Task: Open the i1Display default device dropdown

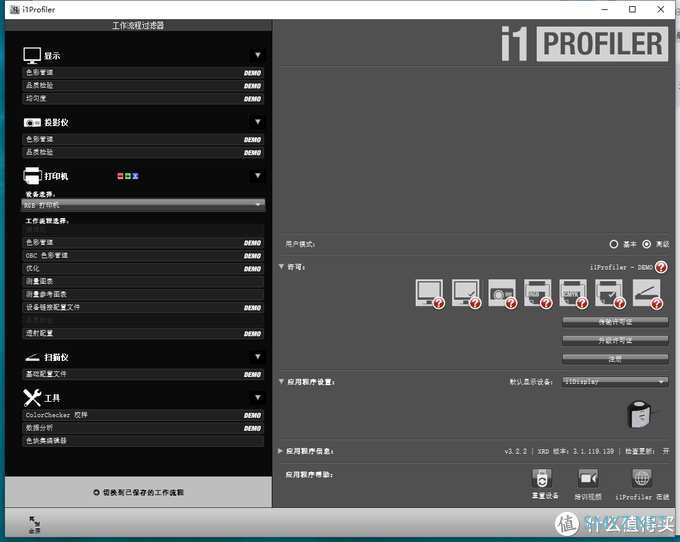Action: (x=615, y=382)
